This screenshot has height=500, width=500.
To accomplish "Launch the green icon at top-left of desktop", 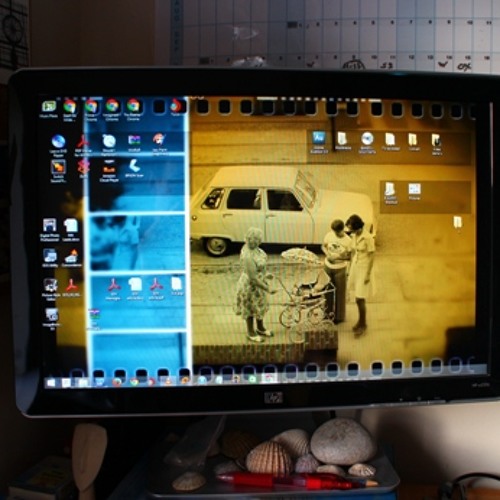I will click(49, 107).
